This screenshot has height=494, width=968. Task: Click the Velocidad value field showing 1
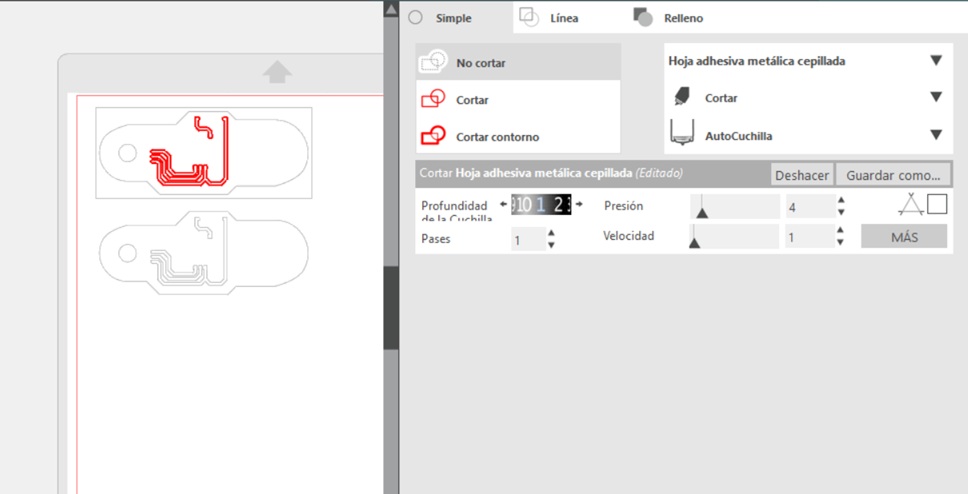pyautogui.click(x=810, y=237)
